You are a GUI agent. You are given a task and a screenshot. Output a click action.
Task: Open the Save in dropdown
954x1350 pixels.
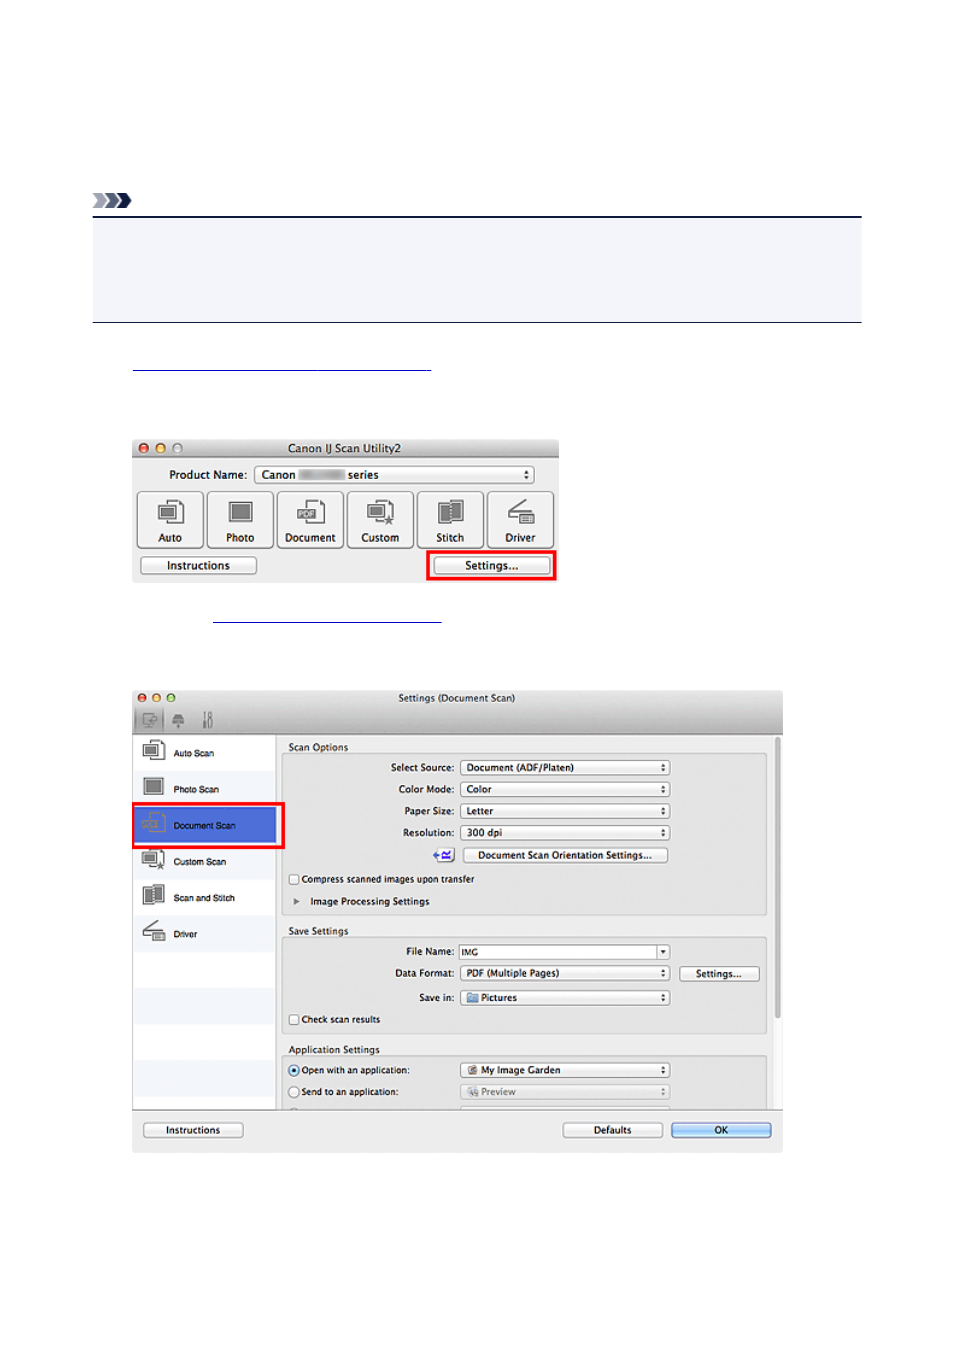pos(565,998)
